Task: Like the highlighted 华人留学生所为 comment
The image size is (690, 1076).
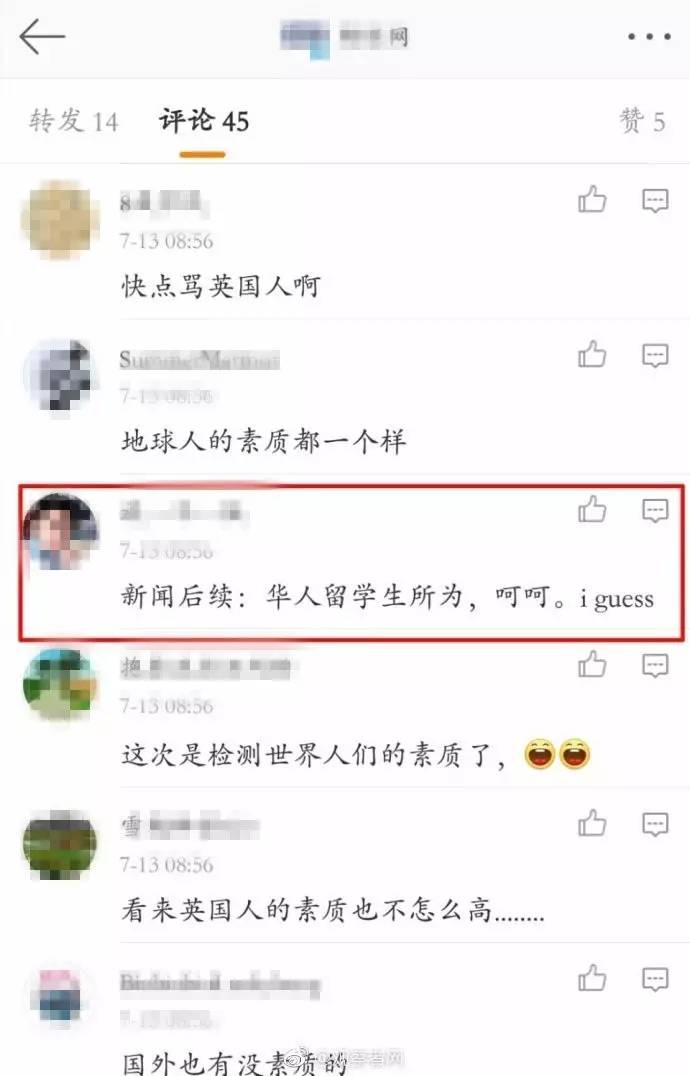Action: click(592, 509)
